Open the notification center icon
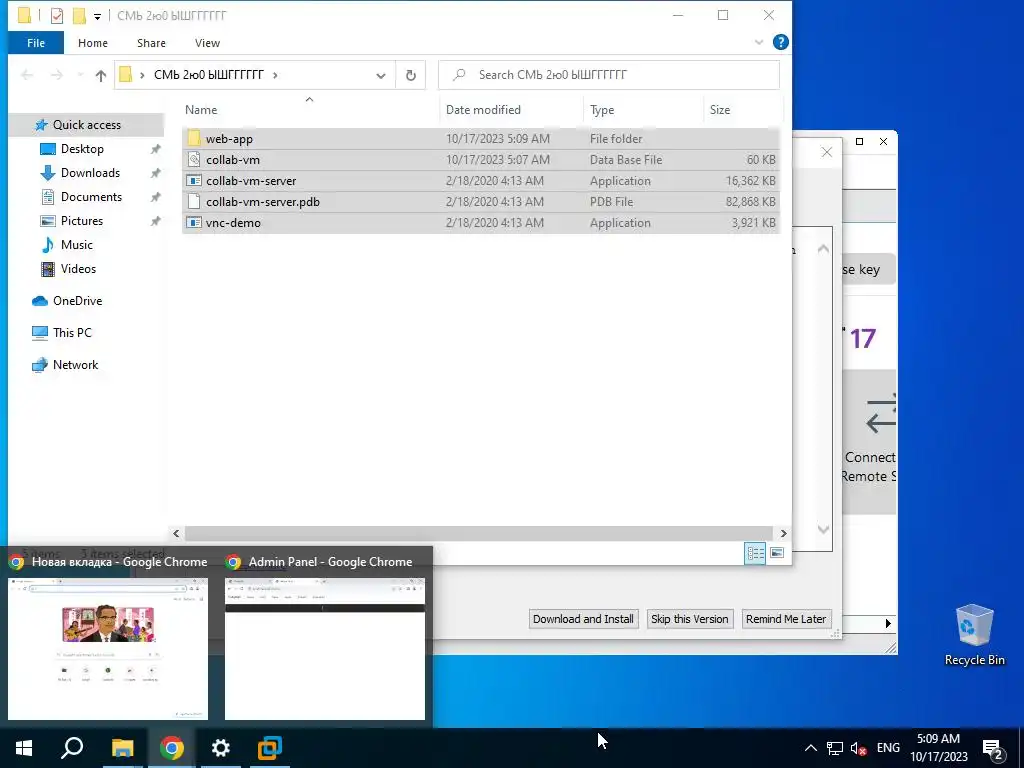The width and height of the screenshot is (1024, 768). point(993,750)
